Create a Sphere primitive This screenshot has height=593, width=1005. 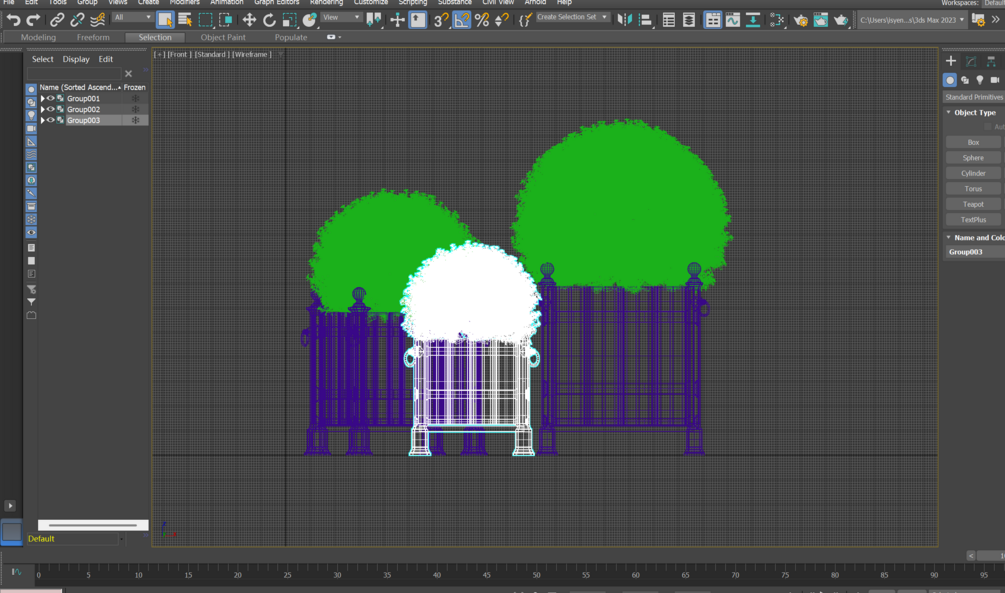pyautogui.click(x=973, y=158)
